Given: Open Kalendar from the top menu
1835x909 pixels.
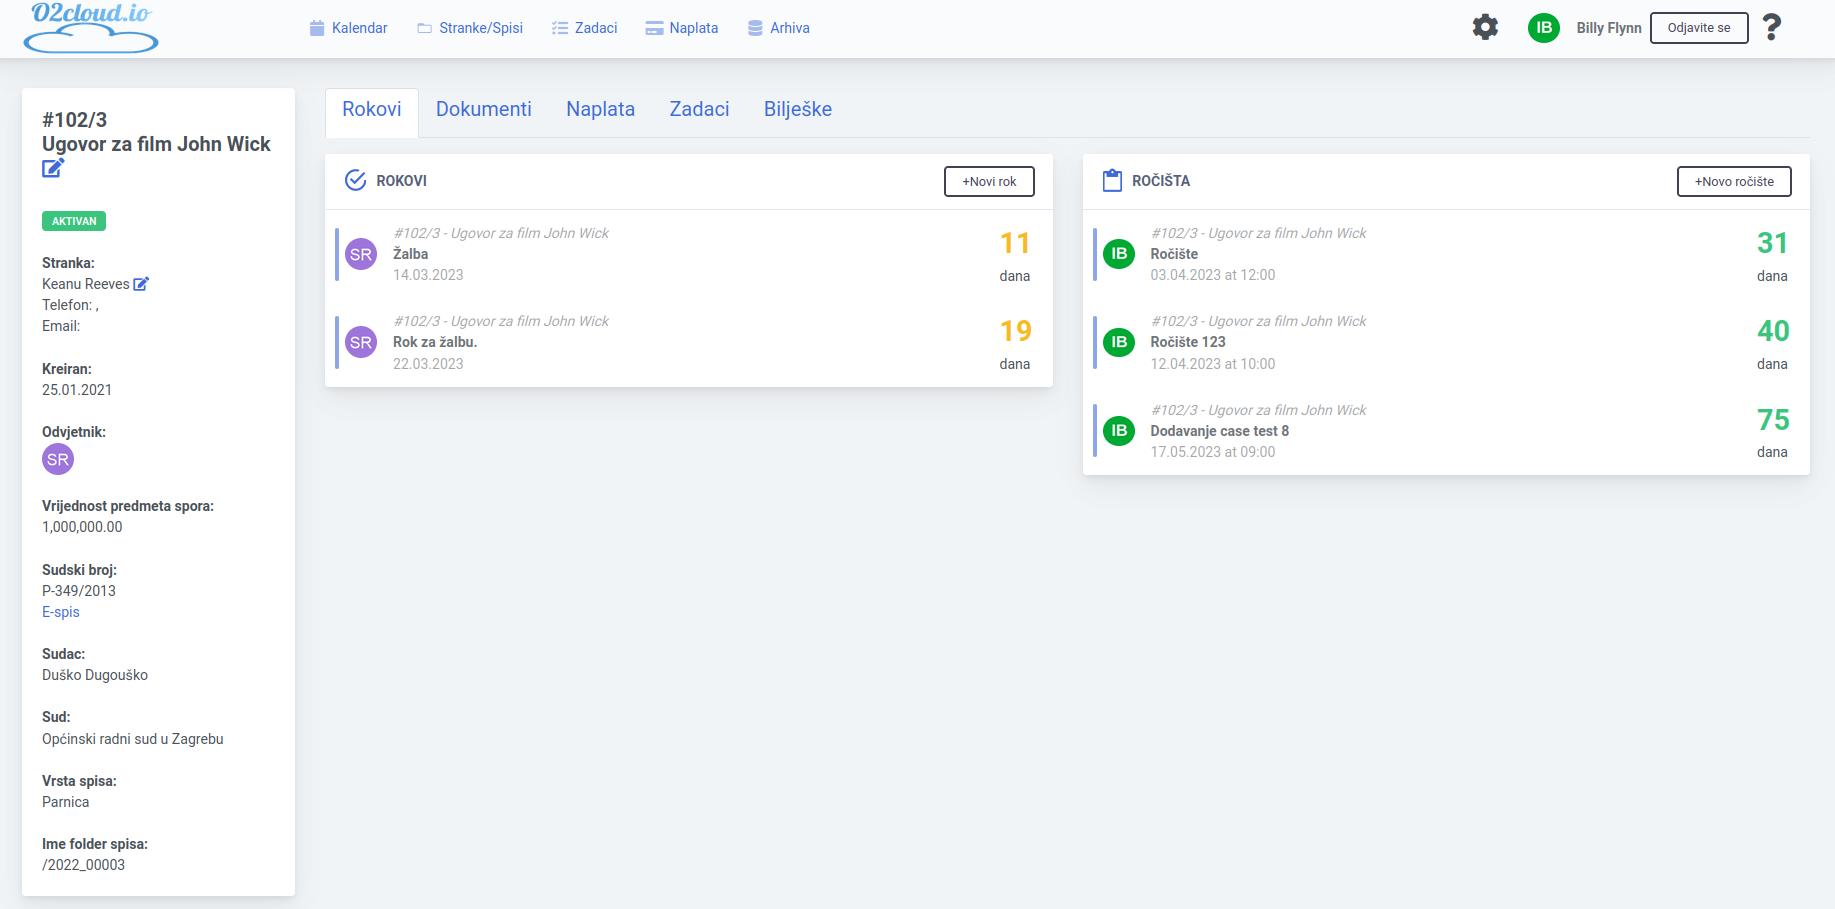Looking at the screenshot, I should coord(348,28).
